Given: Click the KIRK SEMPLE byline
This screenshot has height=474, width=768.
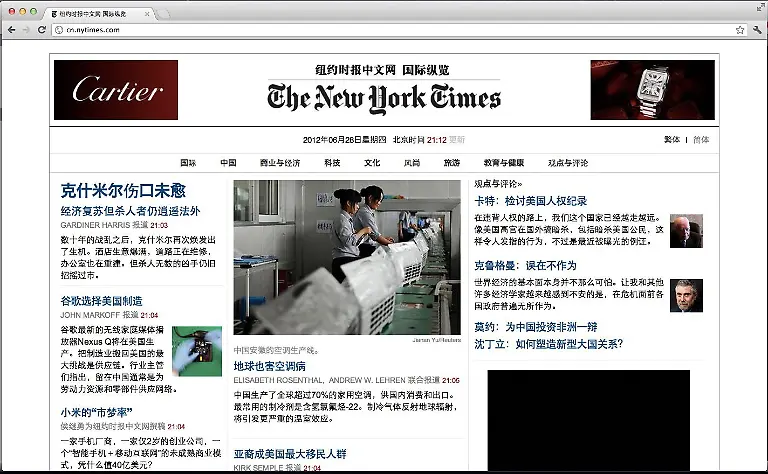Looking at the screenshot, I should [258, 468].
